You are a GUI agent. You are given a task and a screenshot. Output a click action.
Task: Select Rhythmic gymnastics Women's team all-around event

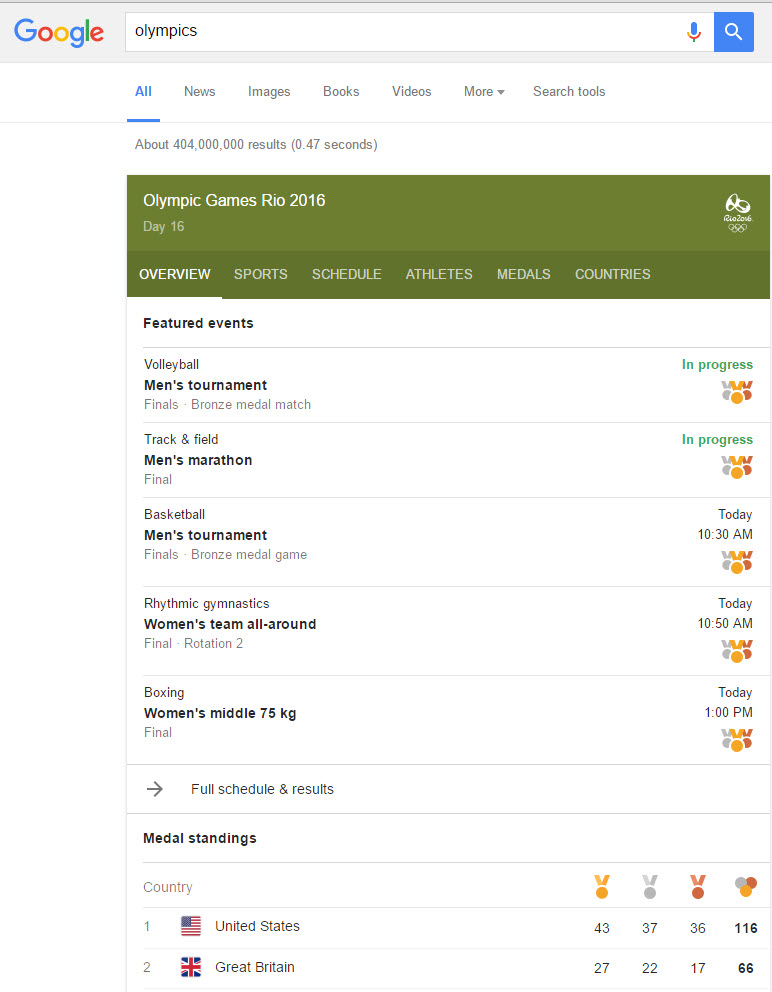pos(230,624)
